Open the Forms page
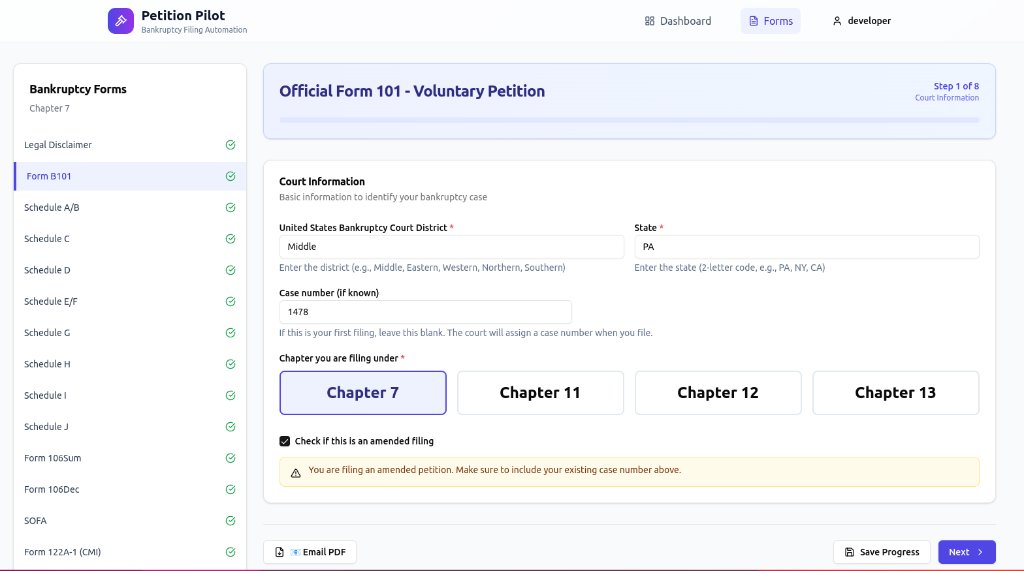The width and height of the screenshot is (1024, 571). tap(771, 21)
